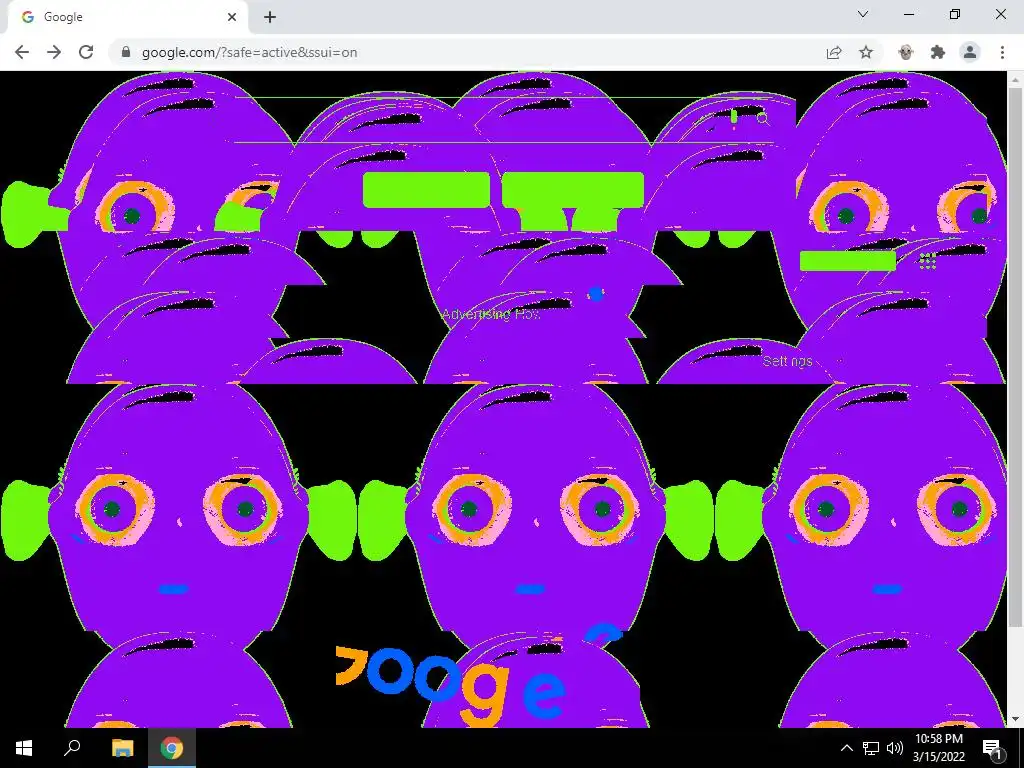
Task: Show hidden system tray icons
Action: click(x=846, y=748)
